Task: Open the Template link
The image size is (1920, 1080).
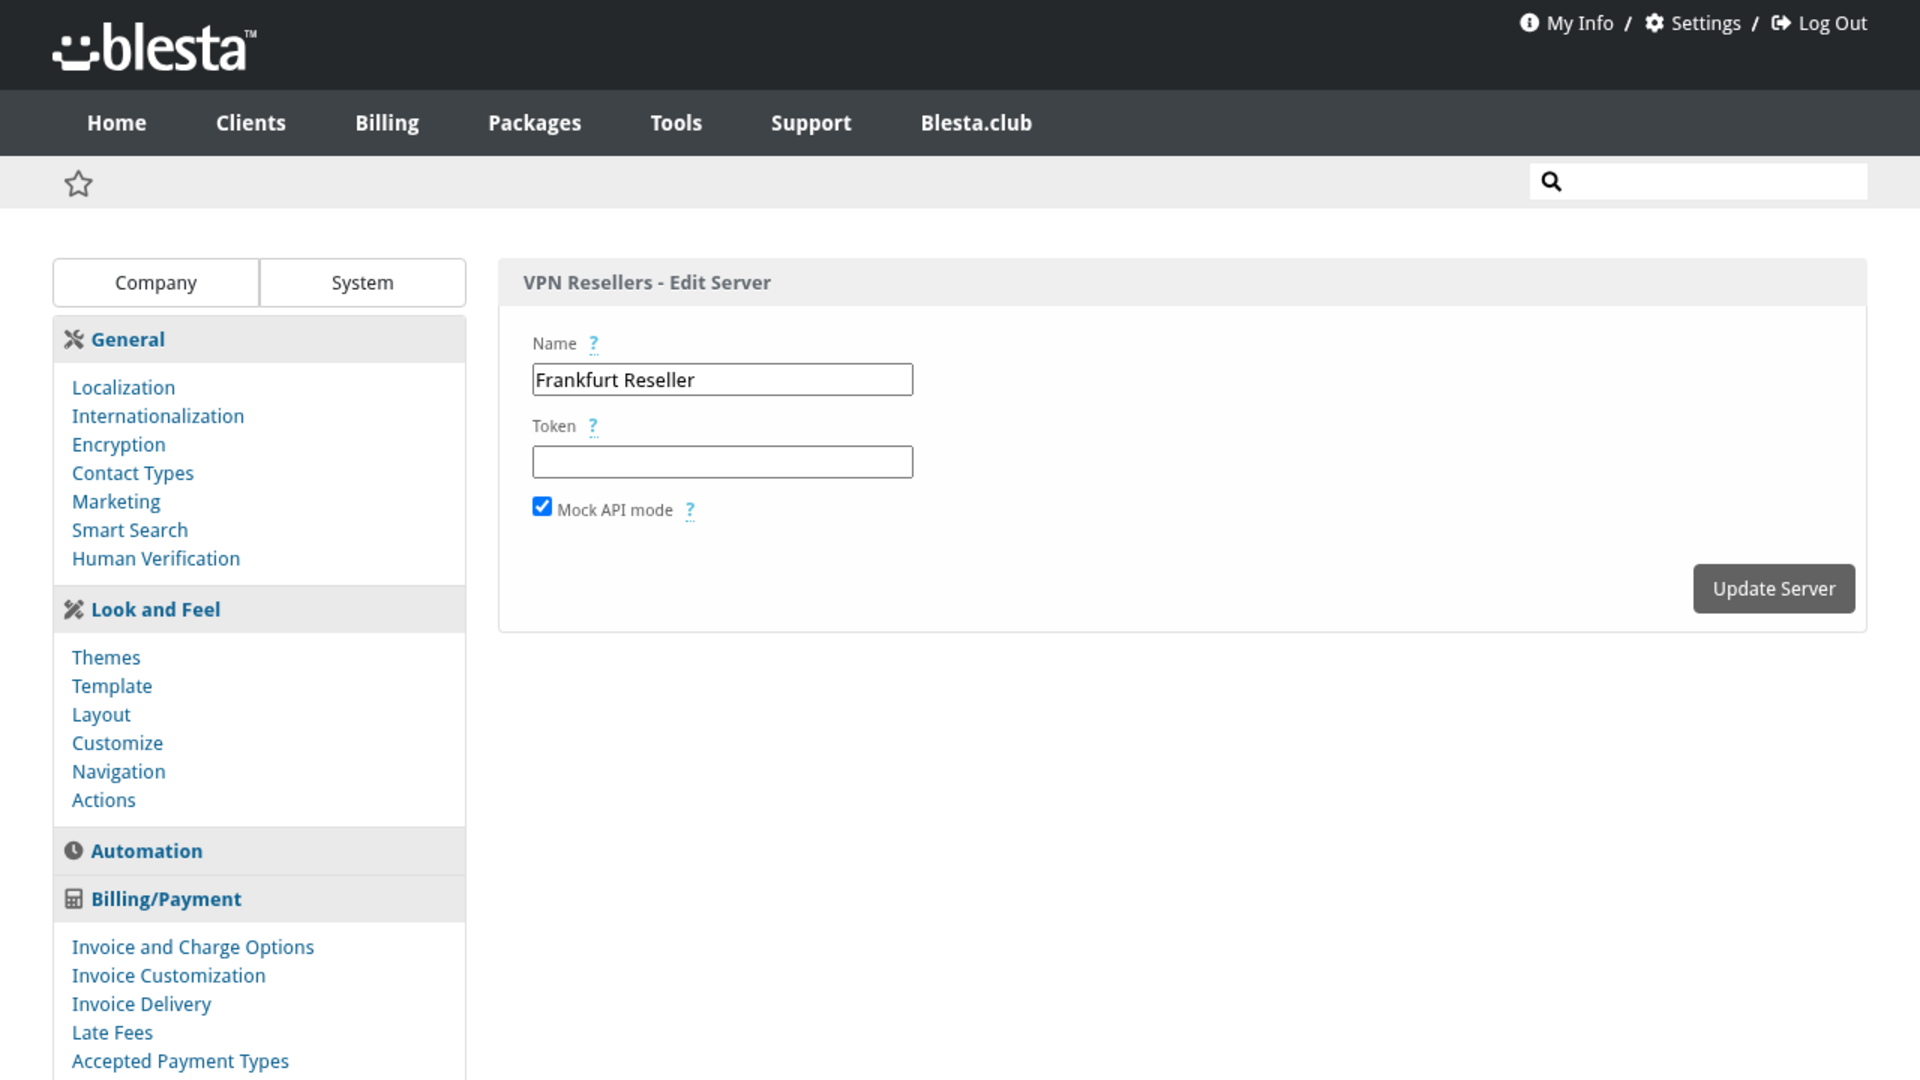Action: [x=112, y=686]
